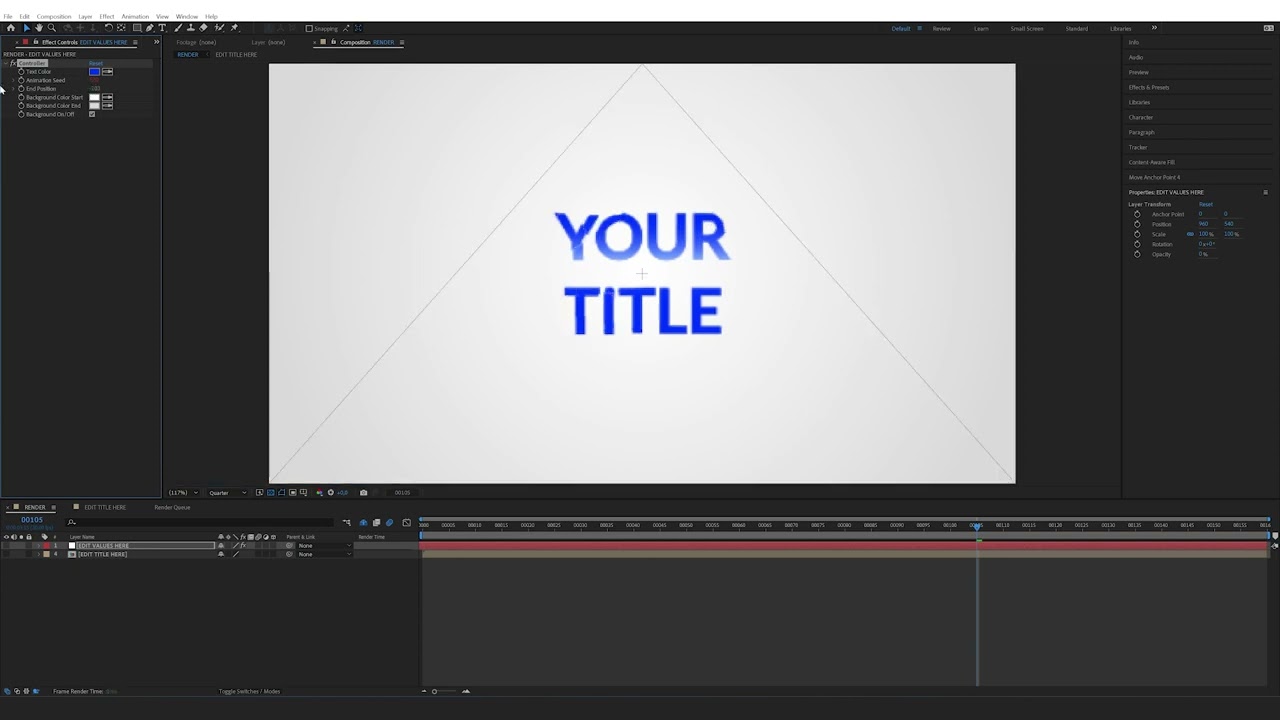
Task: Select the Horizontal Type tool
Action: [162, 28]
